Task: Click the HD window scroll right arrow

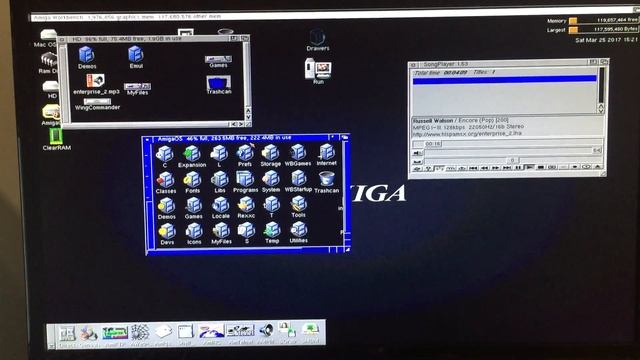Action: pos(240,124)
